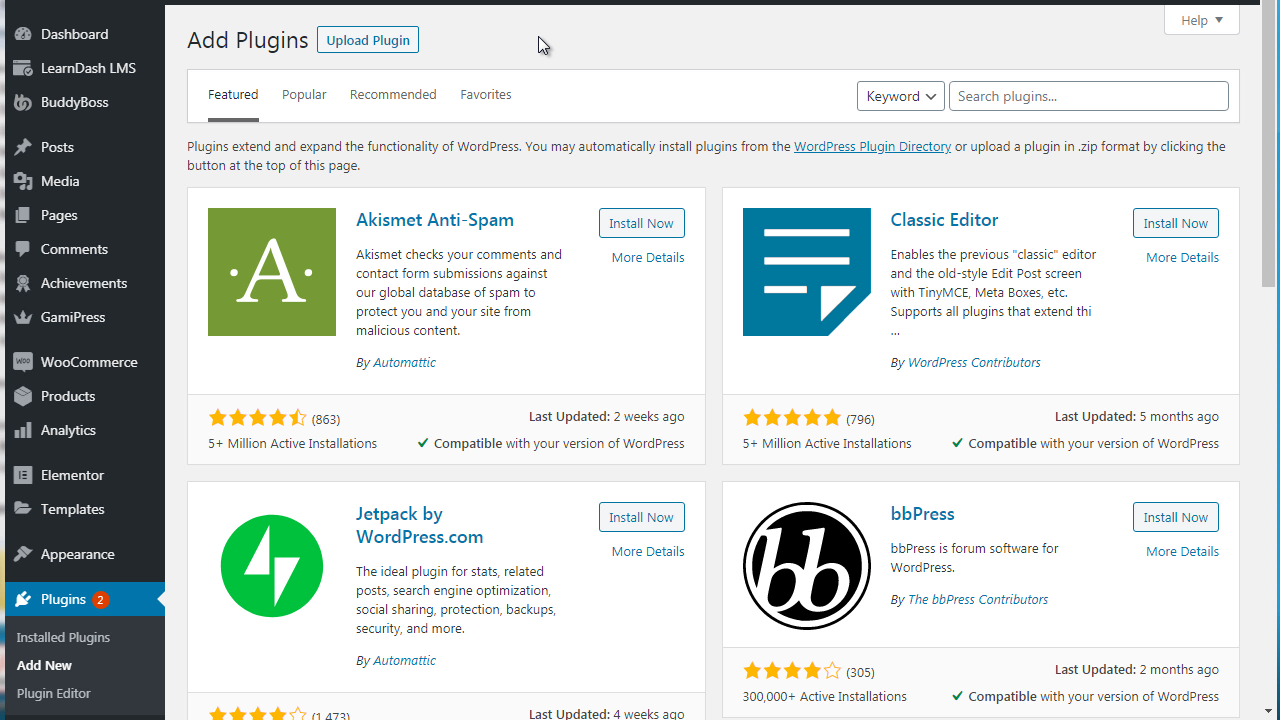Click the LearnDash LMS sidebar icon
Screen dimensions: 1280x720
coord(23,68)
